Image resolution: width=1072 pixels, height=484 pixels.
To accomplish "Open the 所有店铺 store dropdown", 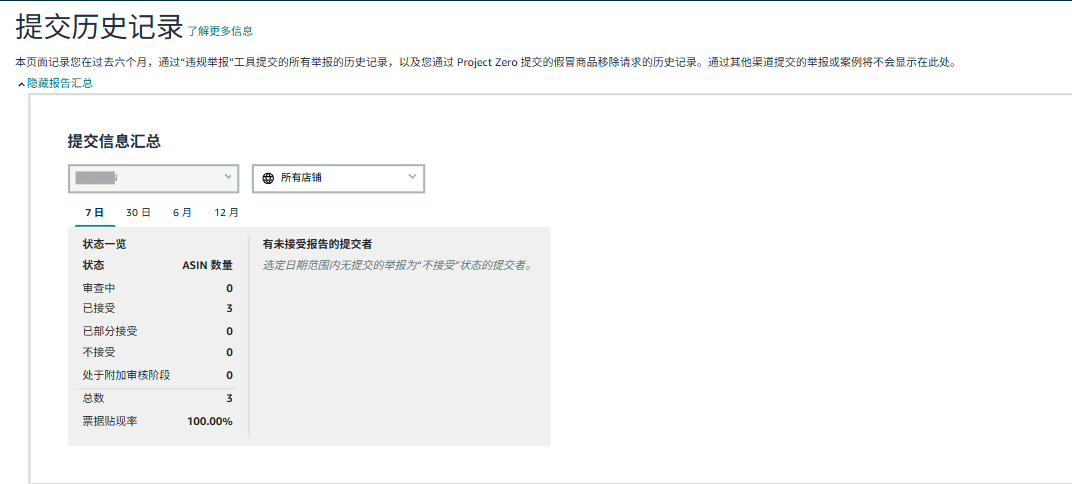I will click(338, 178).
